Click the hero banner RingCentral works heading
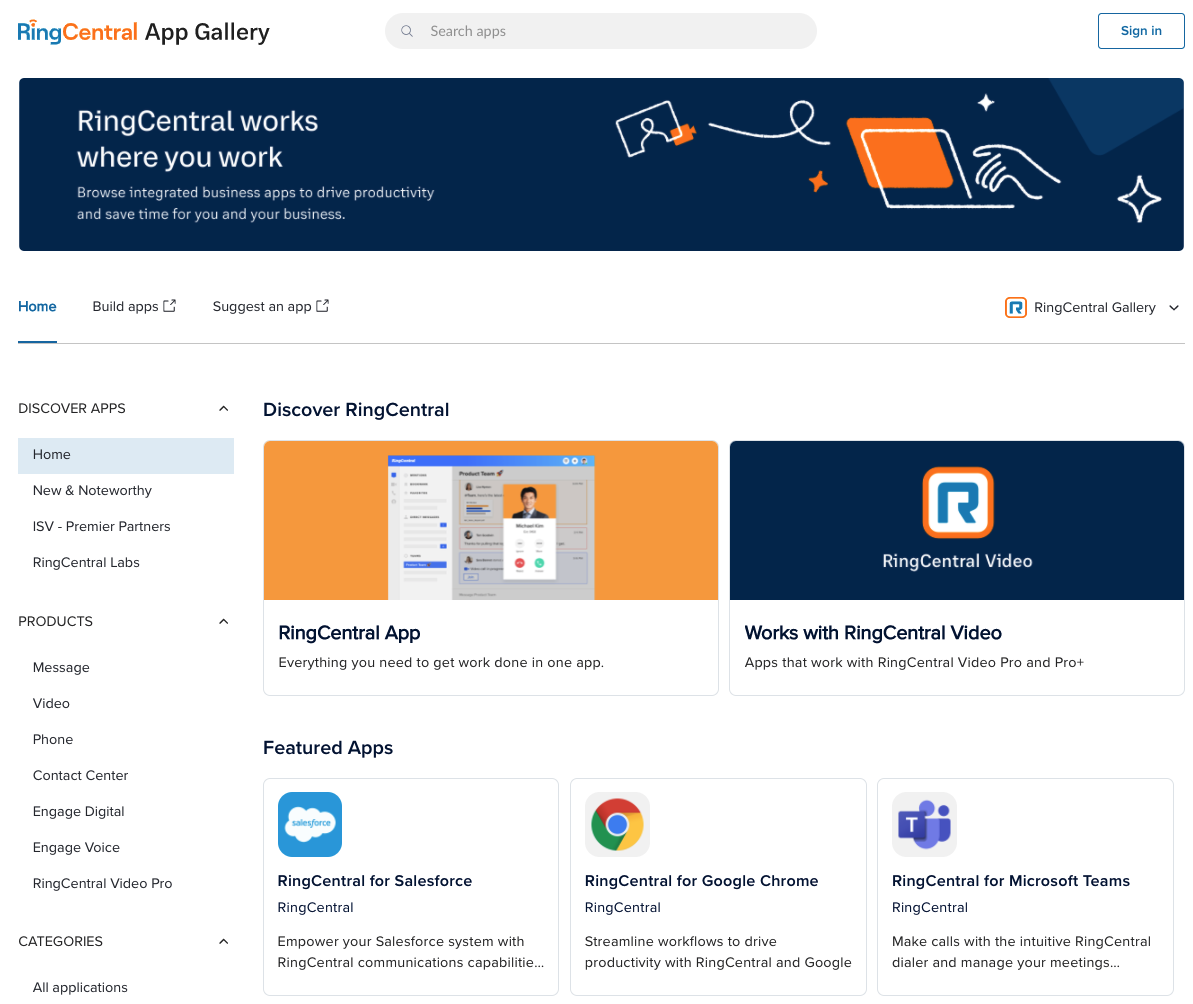The image size is (1193, 1004). [x=197, y=139]
